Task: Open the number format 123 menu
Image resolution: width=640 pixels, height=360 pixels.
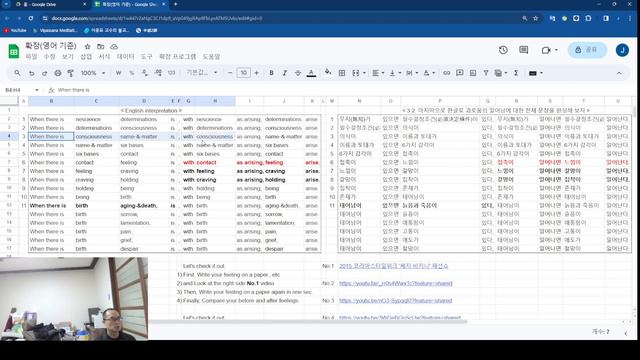Action: [x=171, y=73]
